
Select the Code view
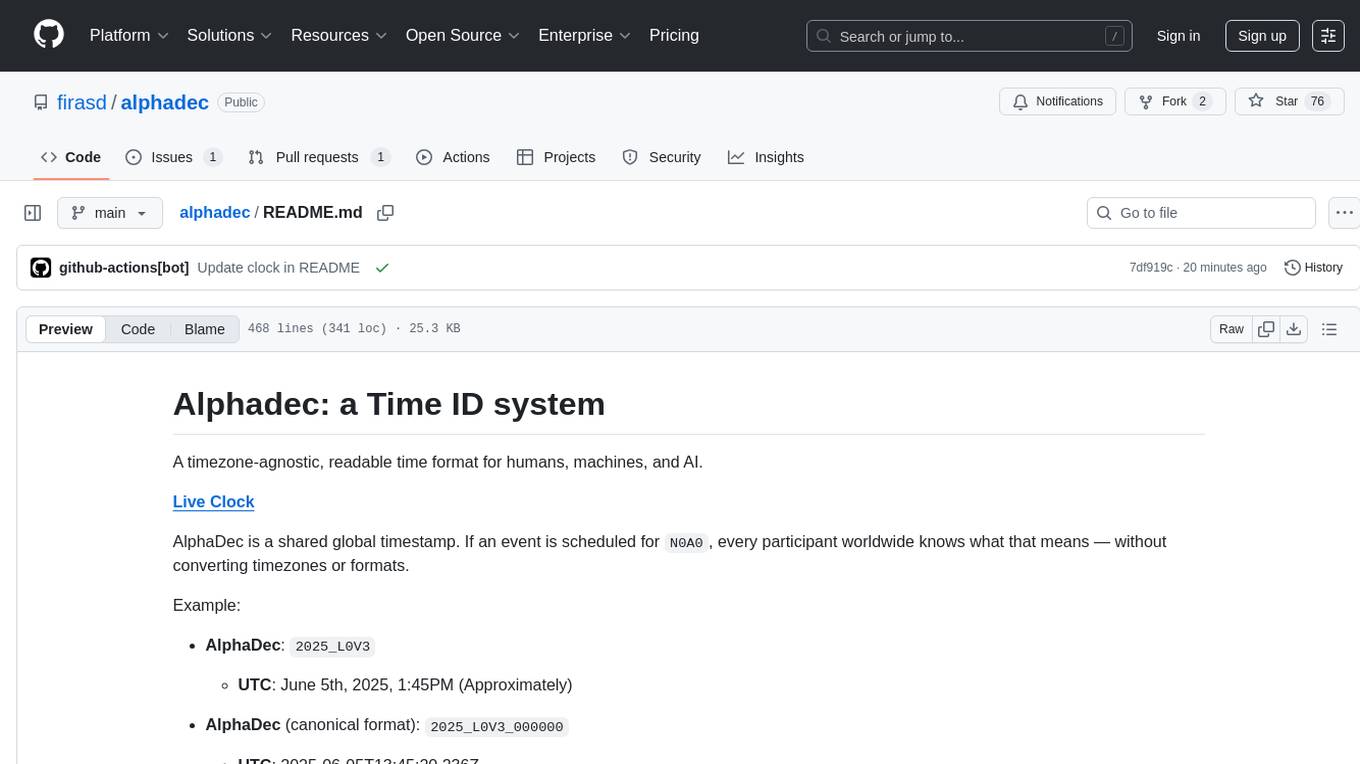coord(138,329)
